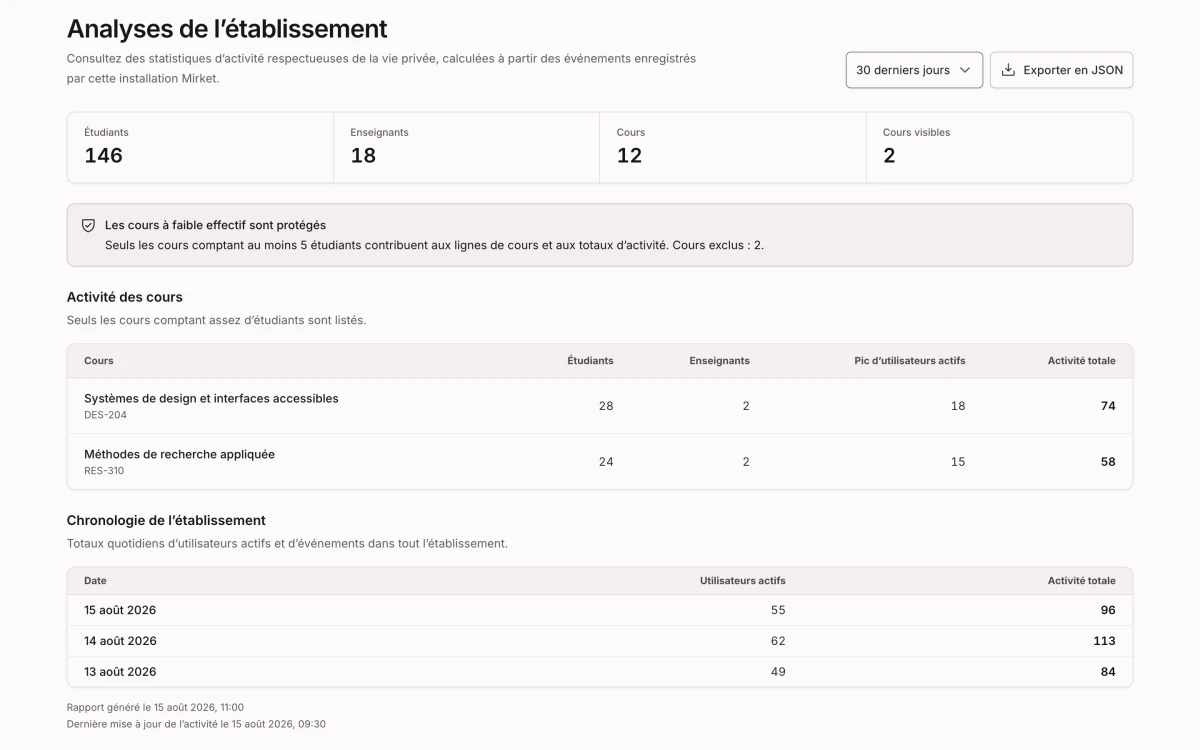Select the 13 août 2026 row
The width and height of the screenshot is (1200, 750).
click(x=600, y=672)
